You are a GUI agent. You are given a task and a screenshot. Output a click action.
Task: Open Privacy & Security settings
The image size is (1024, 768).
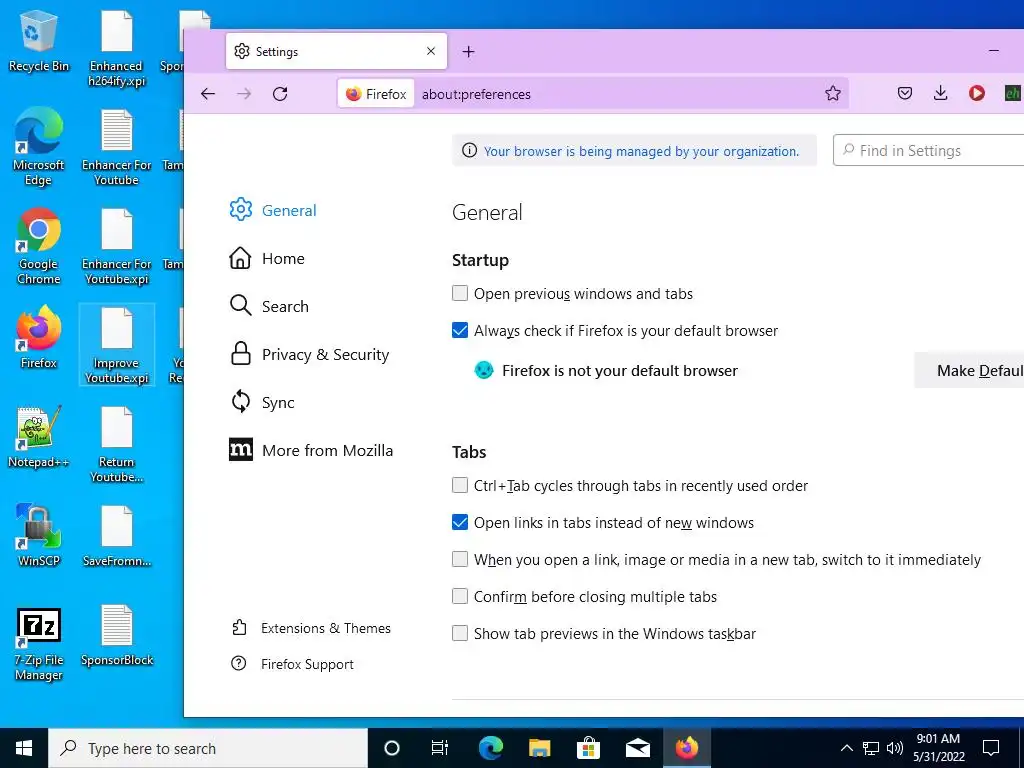point(310,355)
